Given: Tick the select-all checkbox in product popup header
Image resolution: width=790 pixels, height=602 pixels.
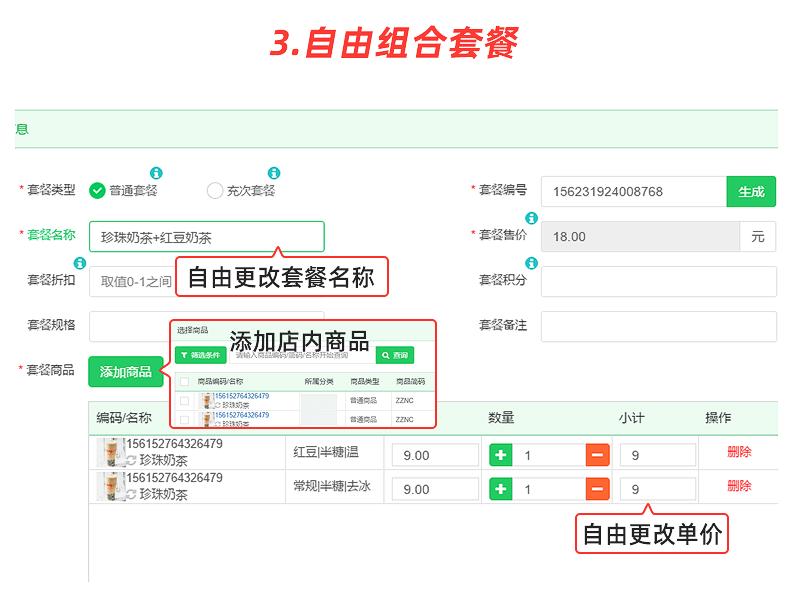Looking at the screenshot, I should 184,381.
